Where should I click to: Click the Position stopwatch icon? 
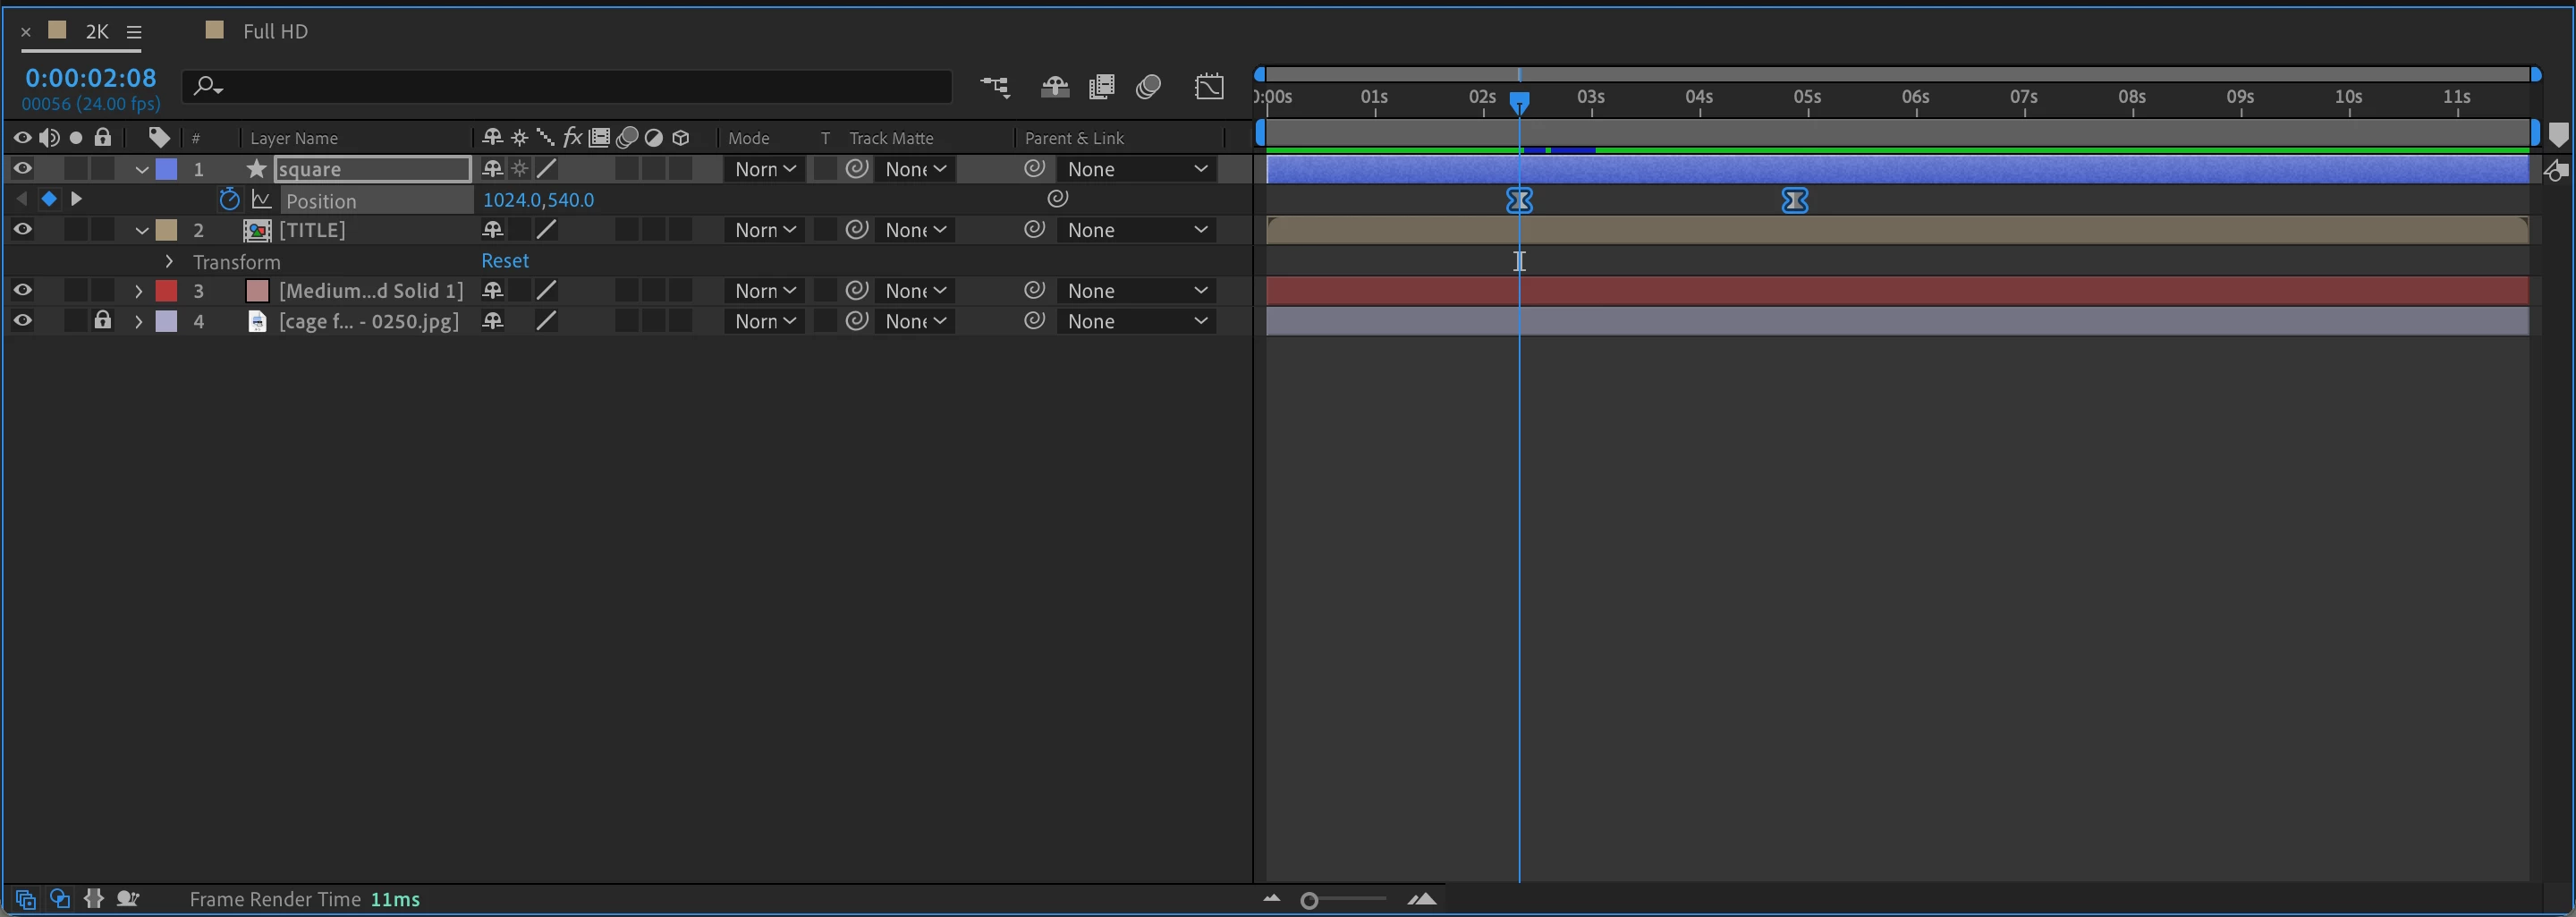tap(229, 199)
